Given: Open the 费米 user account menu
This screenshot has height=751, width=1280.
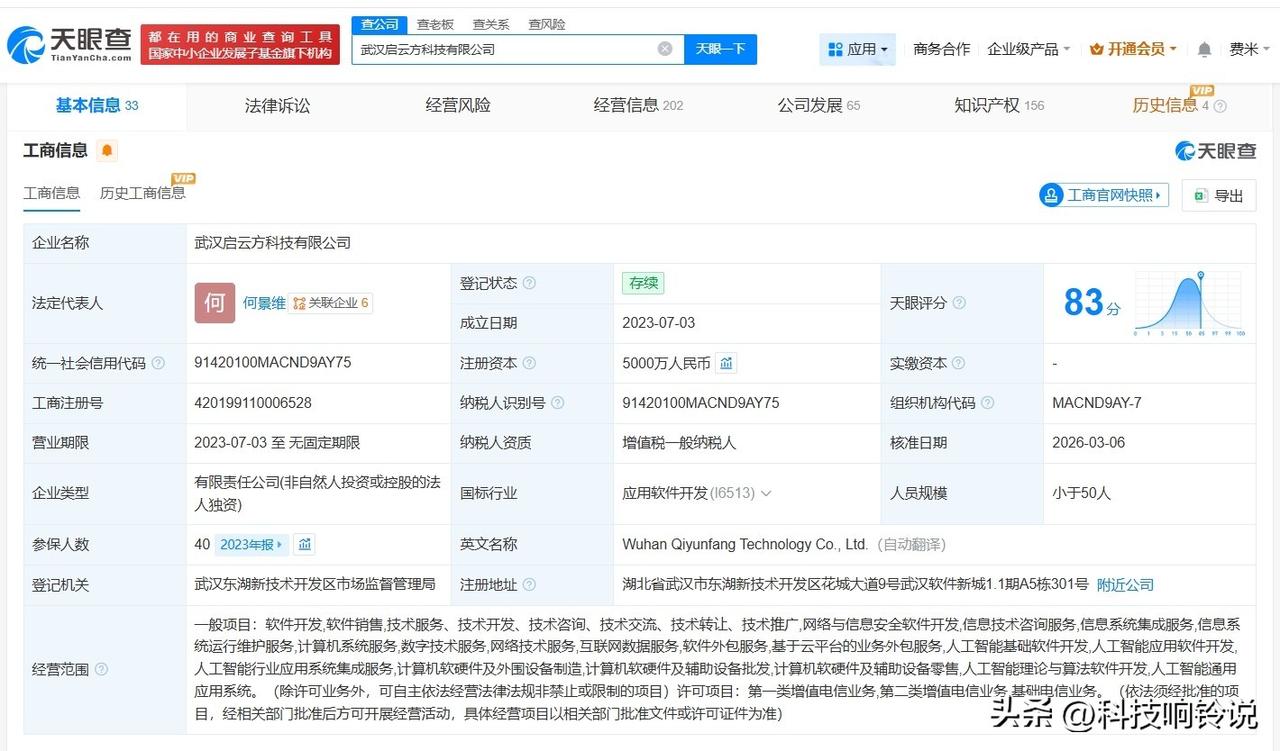Looking at the screenshot, I should coord(1250,49).
